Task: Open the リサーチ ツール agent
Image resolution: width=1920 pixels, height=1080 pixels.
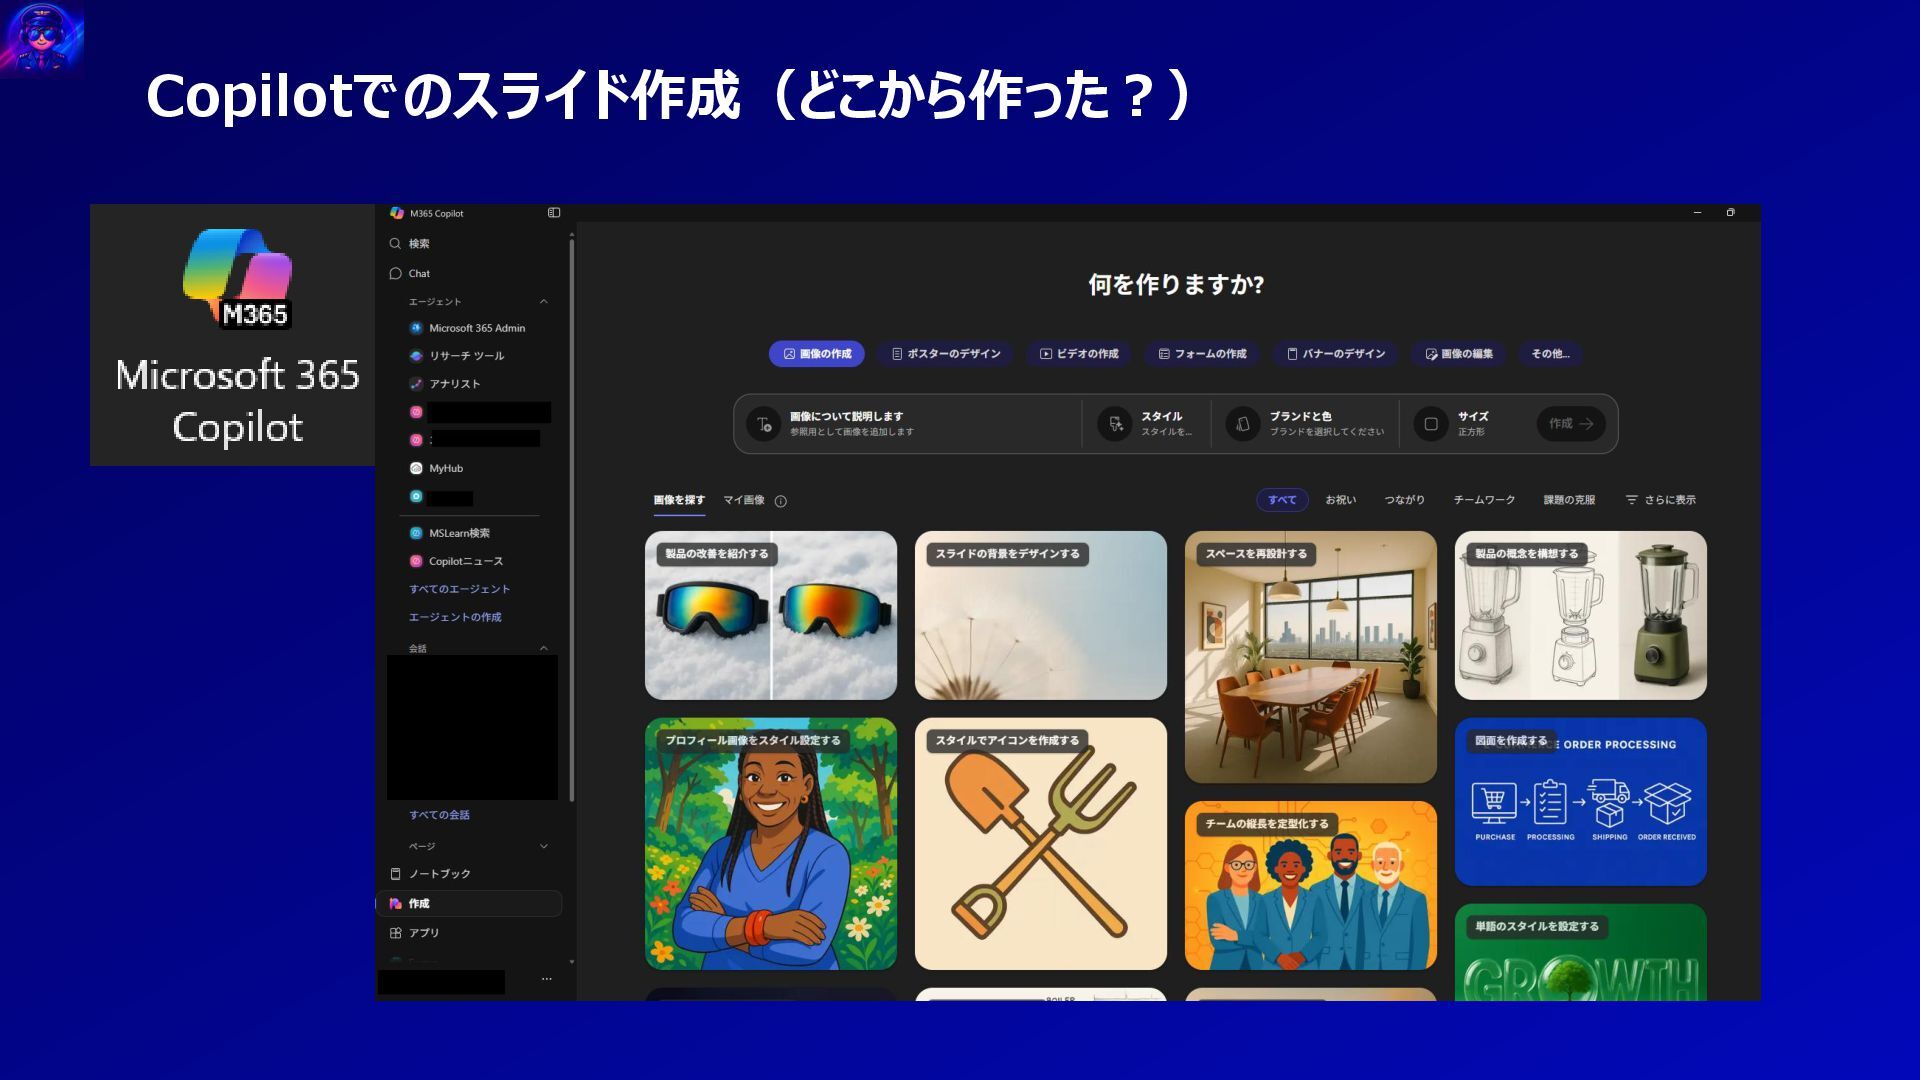Action: pyautogui.click(x=468, y=356)
